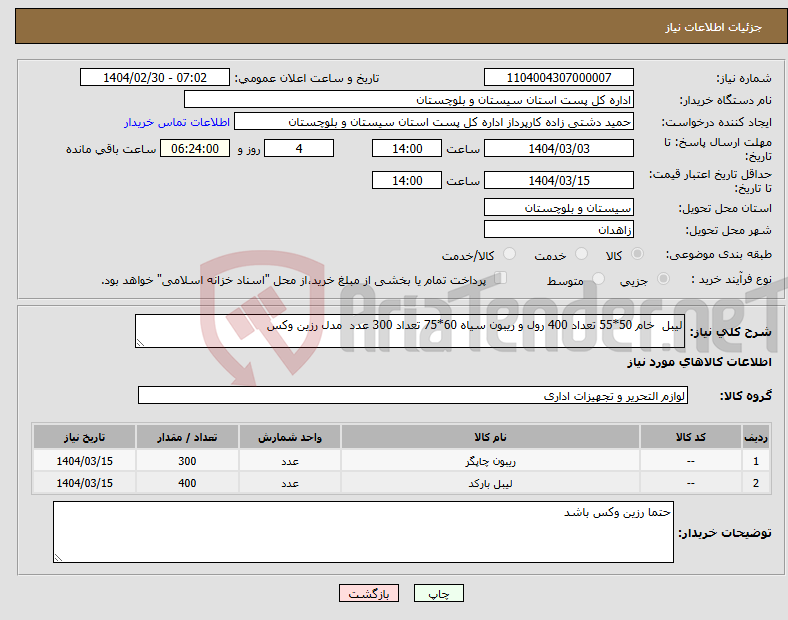The image size is (788, 620).
Task: Click the delivery city field زاهدان
Action: [x=559, y=229]
